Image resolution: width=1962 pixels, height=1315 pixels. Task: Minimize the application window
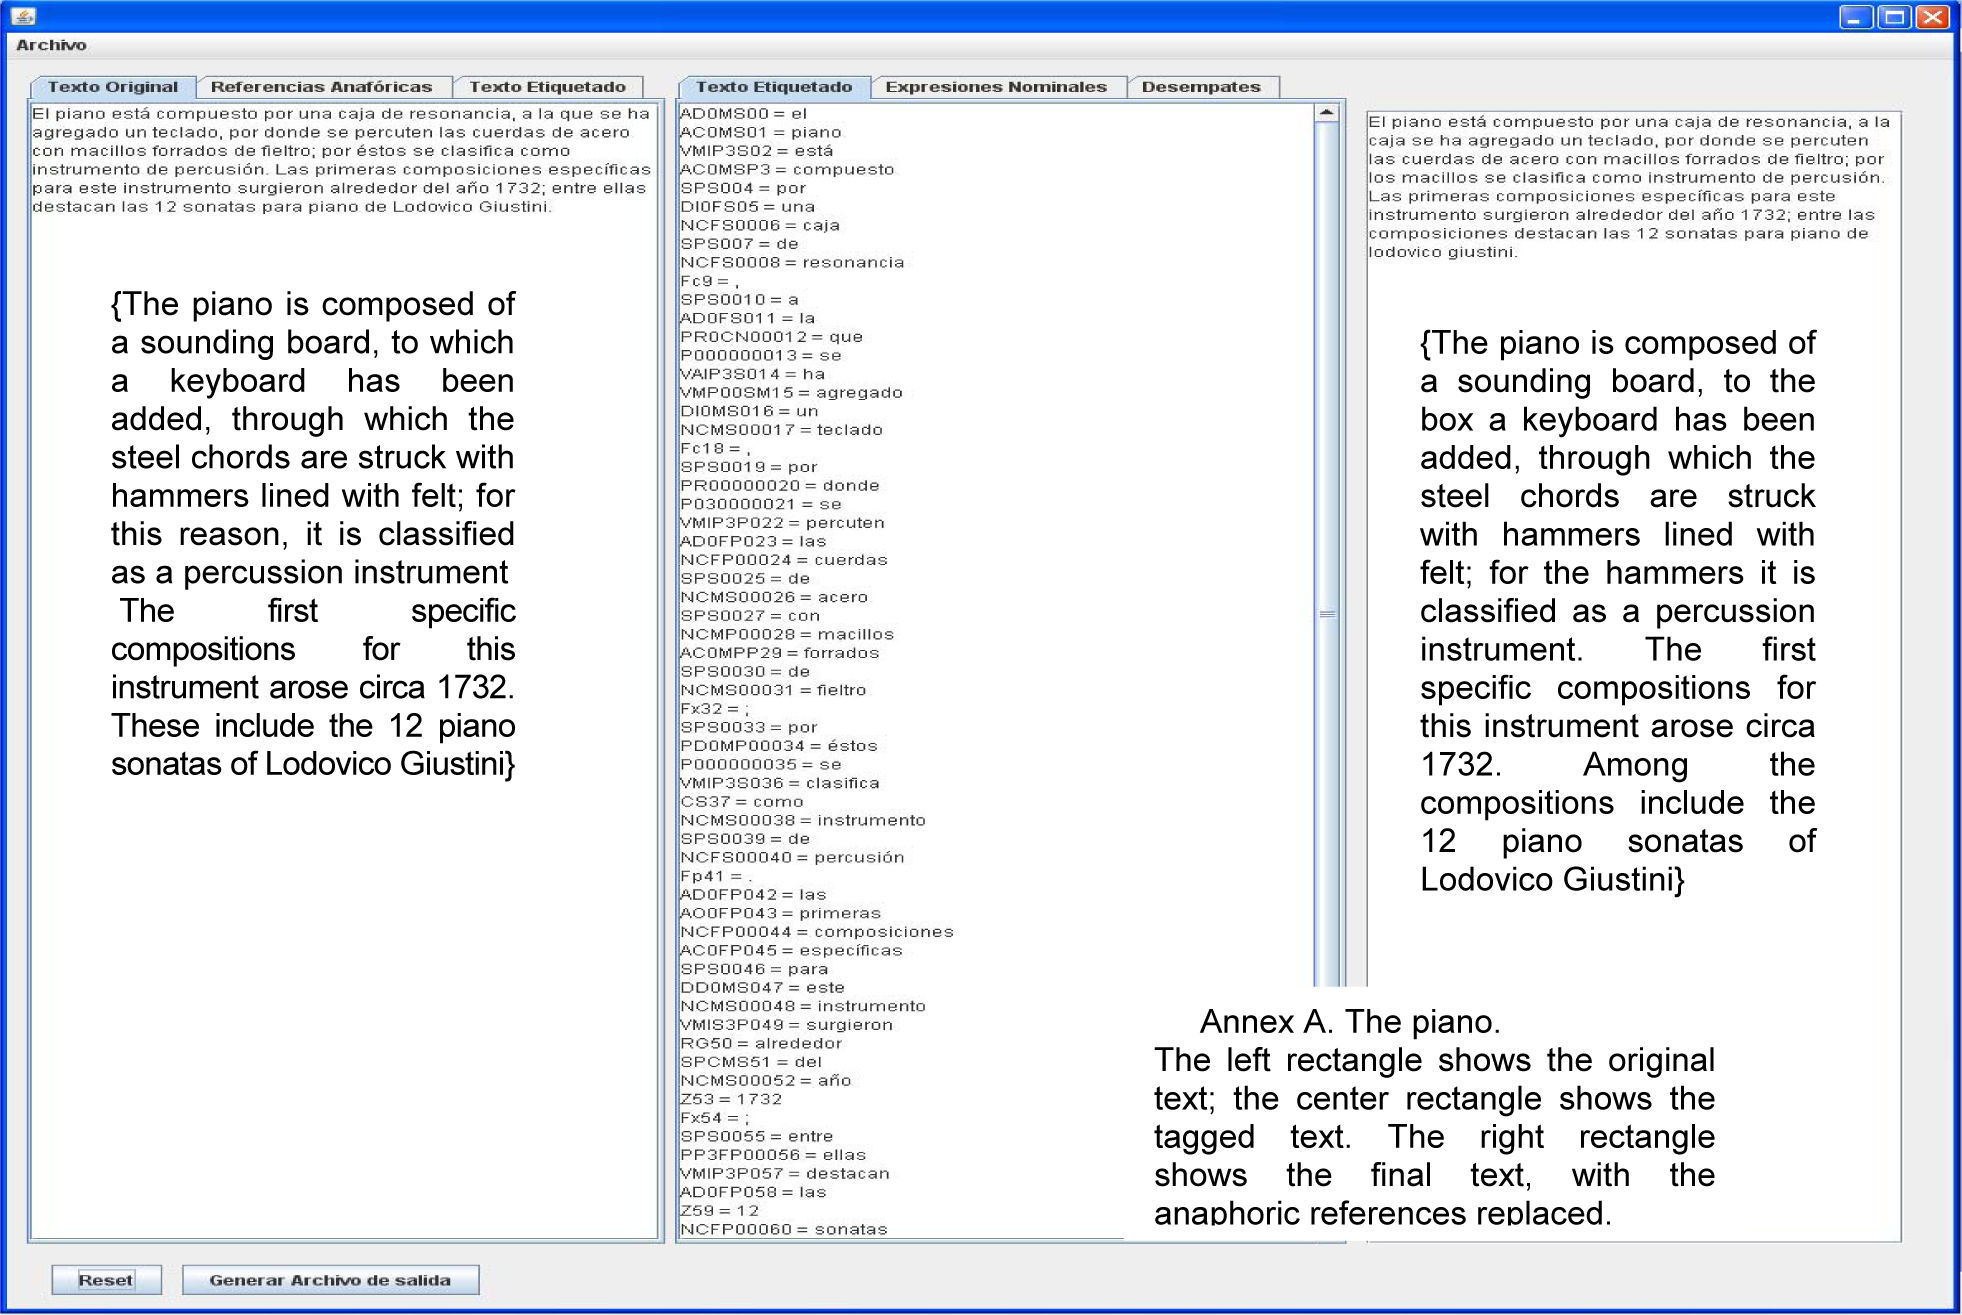coord(1856,17)
